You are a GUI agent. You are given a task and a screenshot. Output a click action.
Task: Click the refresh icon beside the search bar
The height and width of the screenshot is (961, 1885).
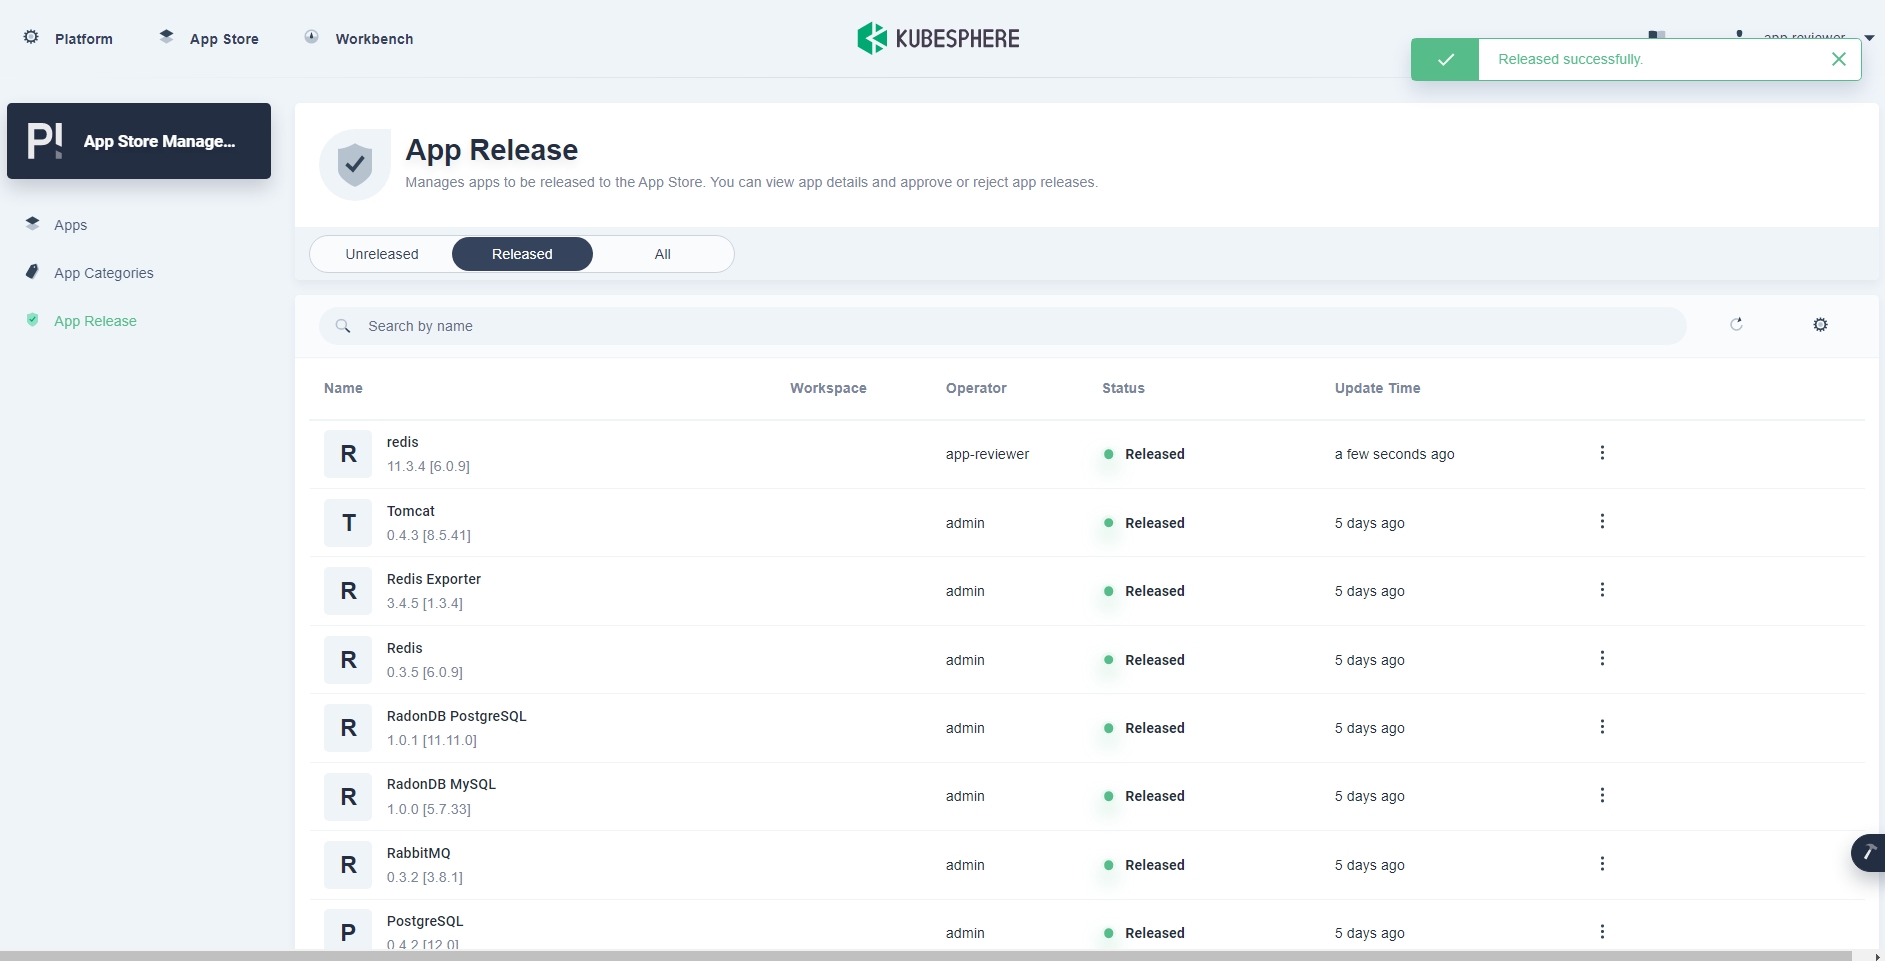1736,324
